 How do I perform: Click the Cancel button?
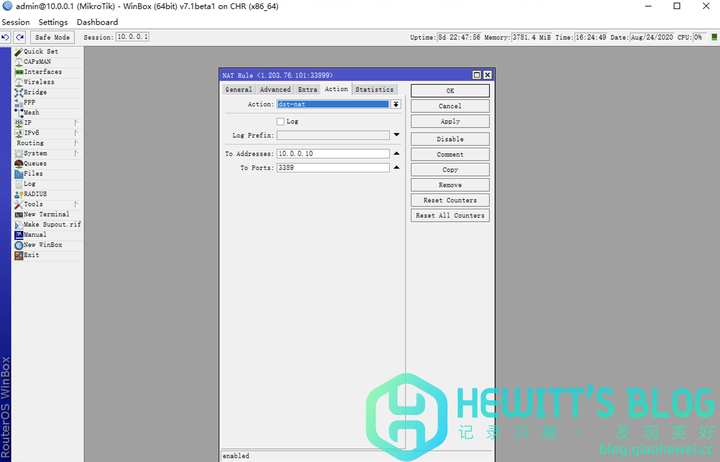coord(450,106)
